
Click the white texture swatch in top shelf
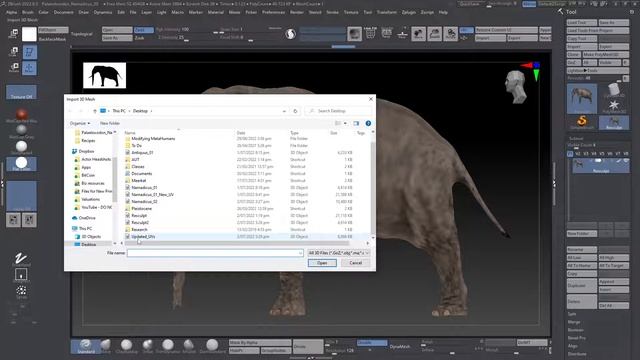[x=29, y=34]
